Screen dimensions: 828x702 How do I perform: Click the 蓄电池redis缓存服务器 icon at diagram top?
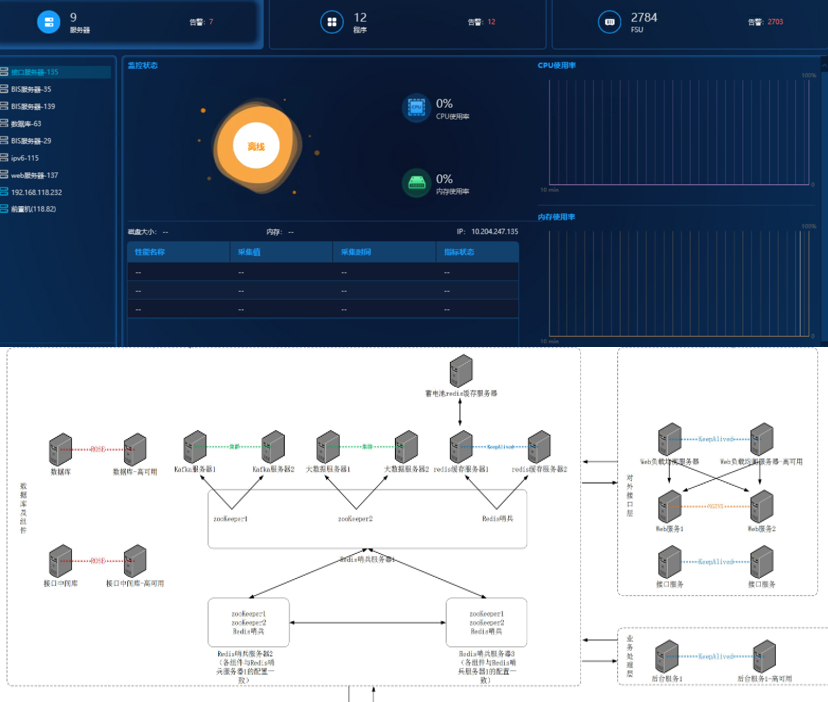coord(460,372)
